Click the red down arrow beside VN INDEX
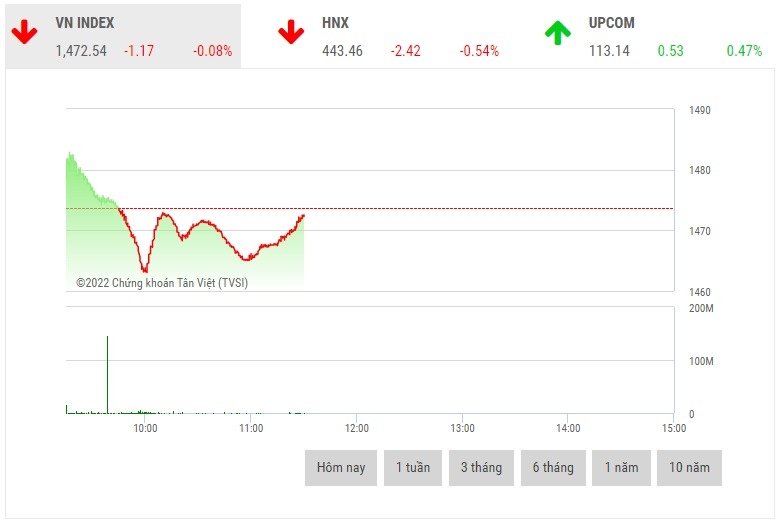Screen dimensions: 779x522 click(x=25, y=33)
